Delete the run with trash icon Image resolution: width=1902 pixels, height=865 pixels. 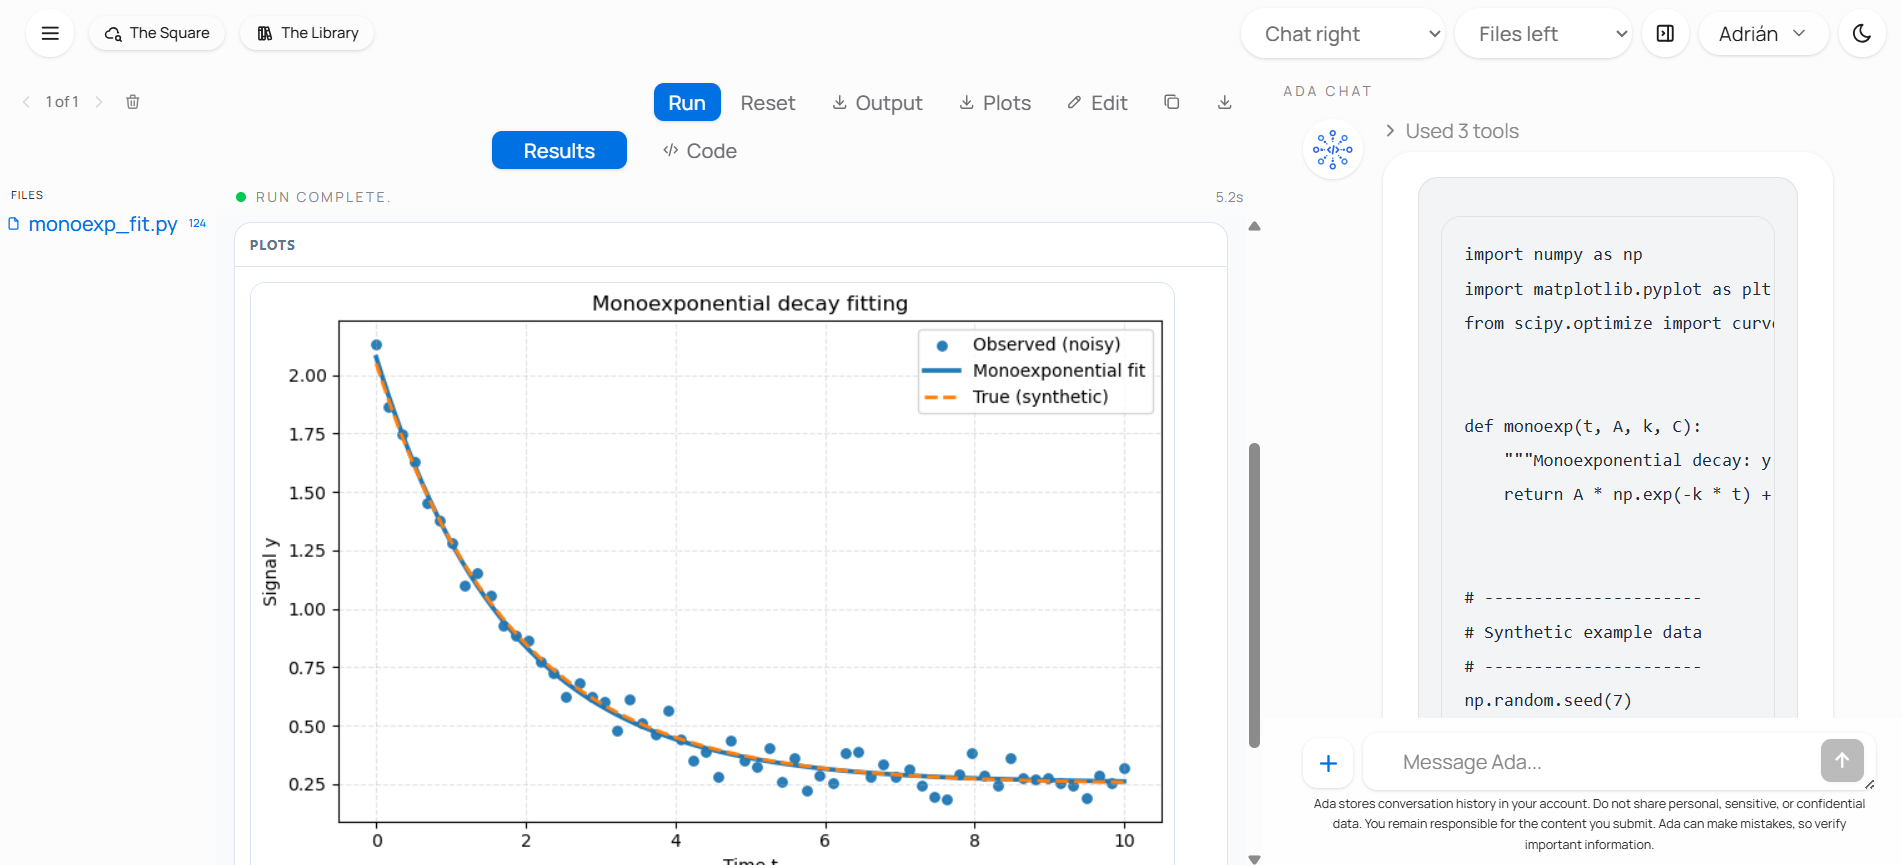[133, 102]
